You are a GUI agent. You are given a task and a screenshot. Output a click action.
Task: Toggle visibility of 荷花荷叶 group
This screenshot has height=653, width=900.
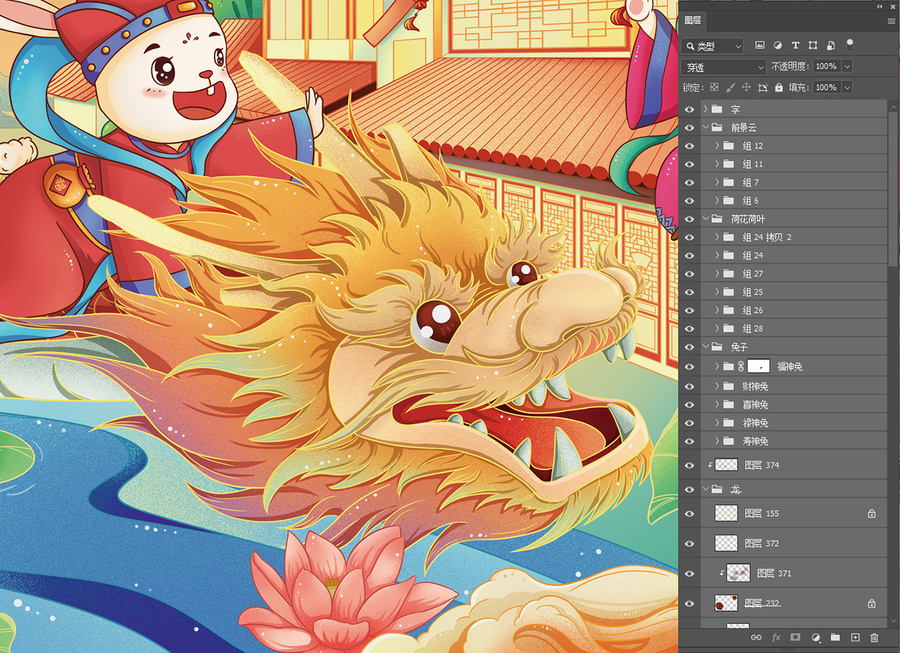pyautogui.click(x=689, y=219)
